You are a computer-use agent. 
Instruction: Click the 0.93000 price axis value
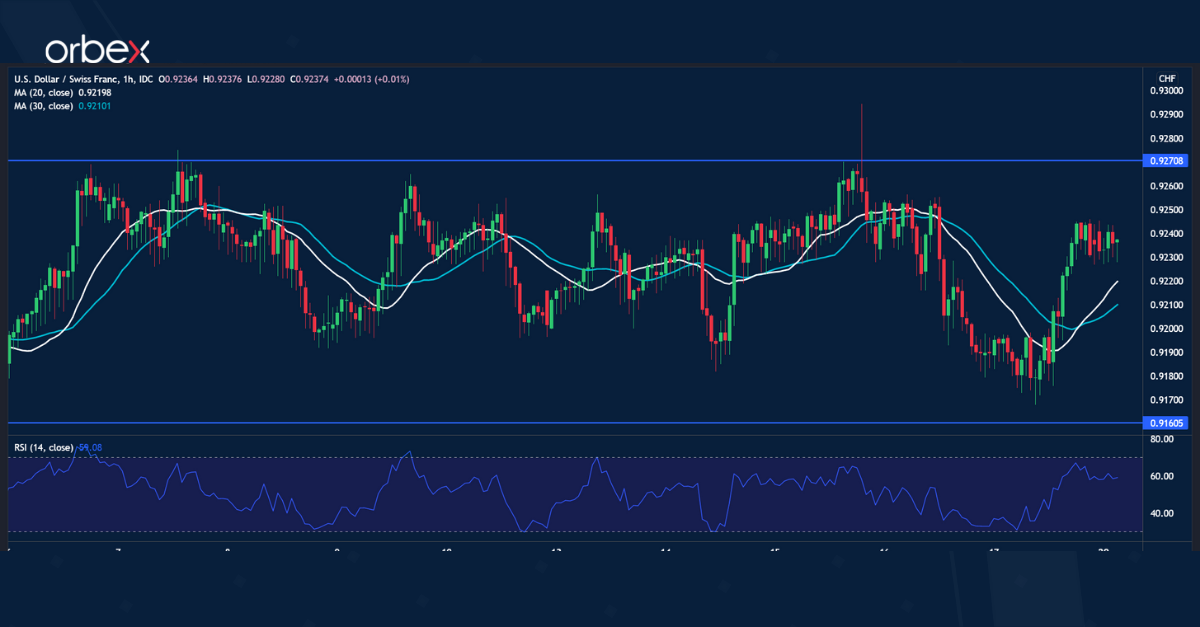[1166, 91]
